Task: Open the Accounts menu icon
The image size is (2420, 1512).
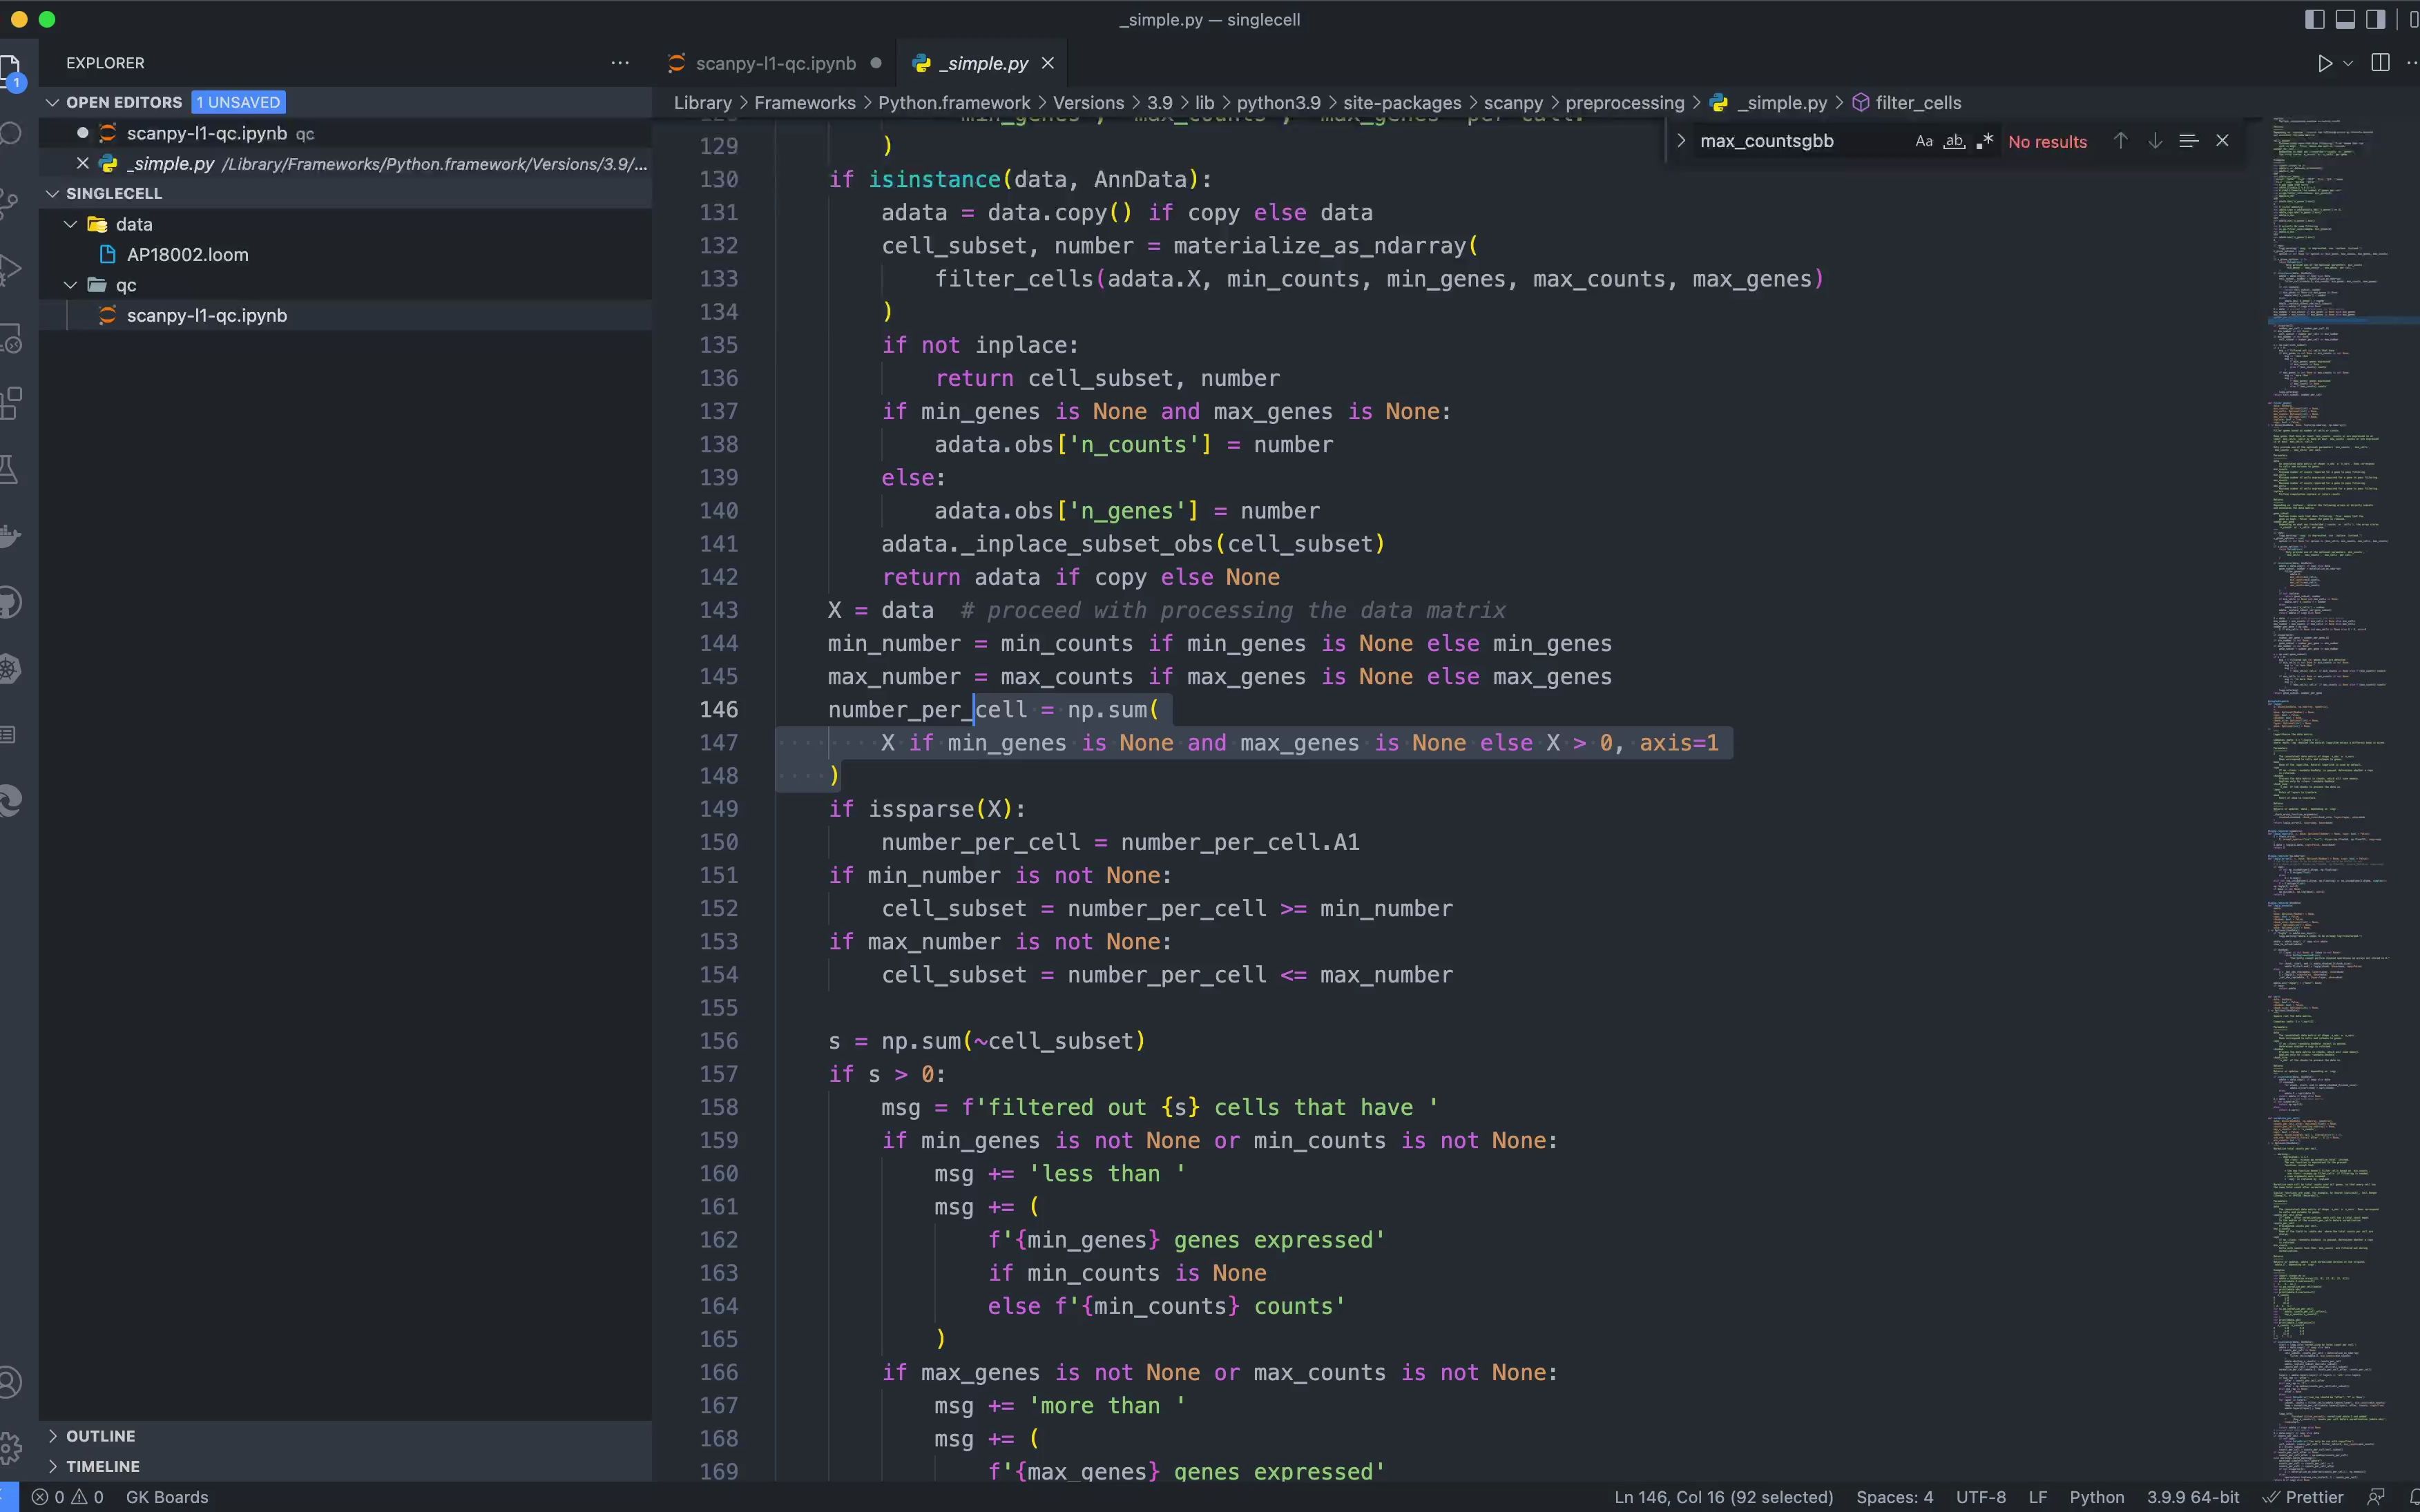Action: click(x=10, y=1382)
